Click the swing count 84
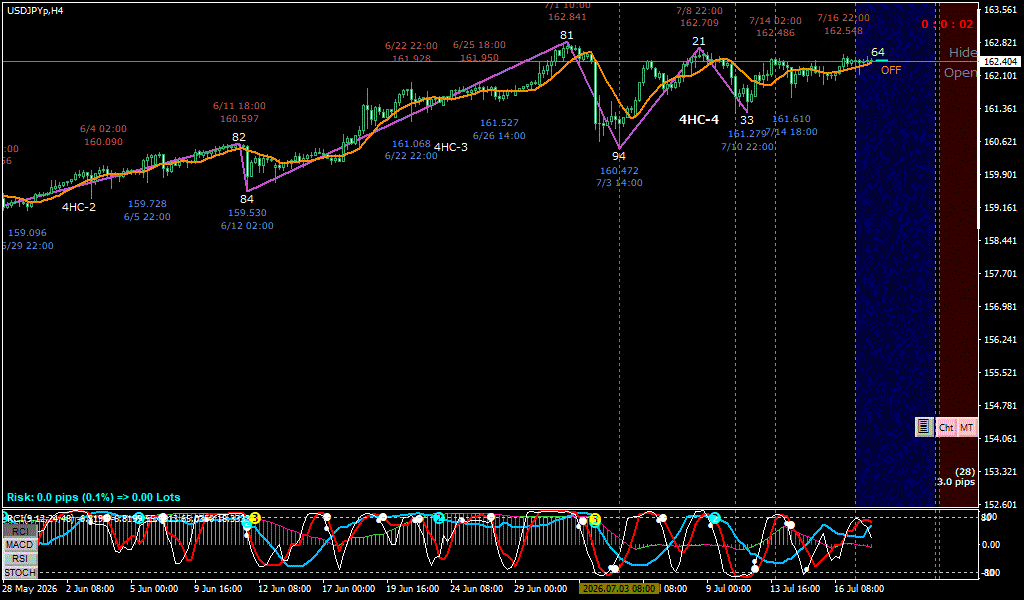 [x=246, y=199]
